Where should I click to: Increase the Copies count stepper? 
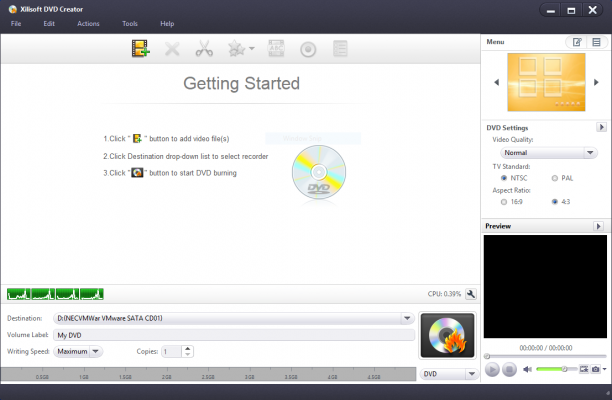(188, 348)
